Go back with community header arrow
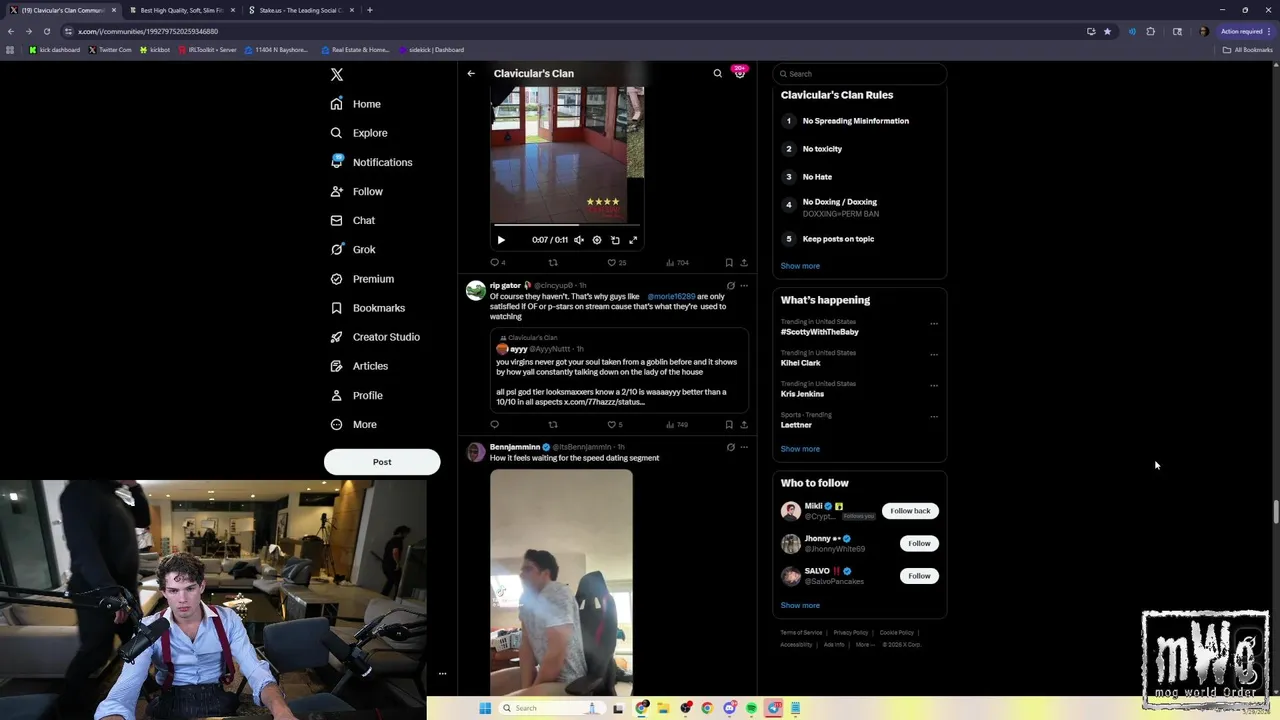The image size is (1280, 720). [x=471, y=73]
